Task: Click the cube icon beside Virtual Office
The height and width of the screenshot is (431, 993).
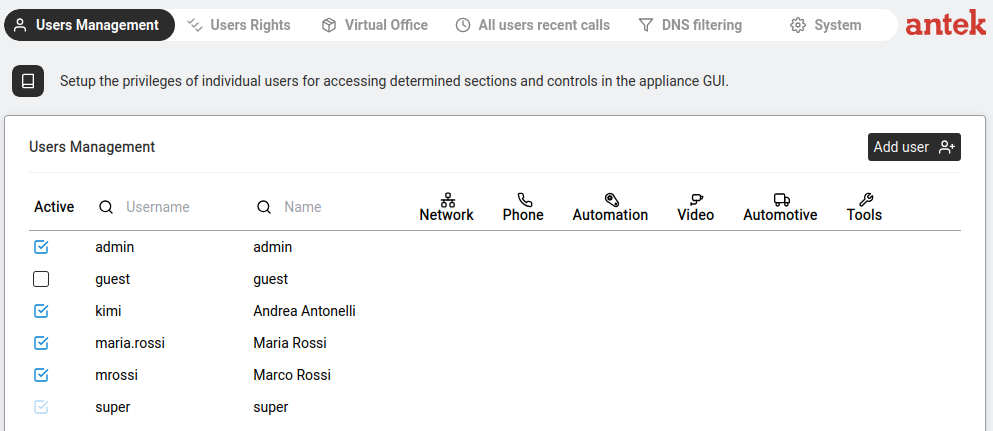Action: pyautogui.click(x=329, y=25)
